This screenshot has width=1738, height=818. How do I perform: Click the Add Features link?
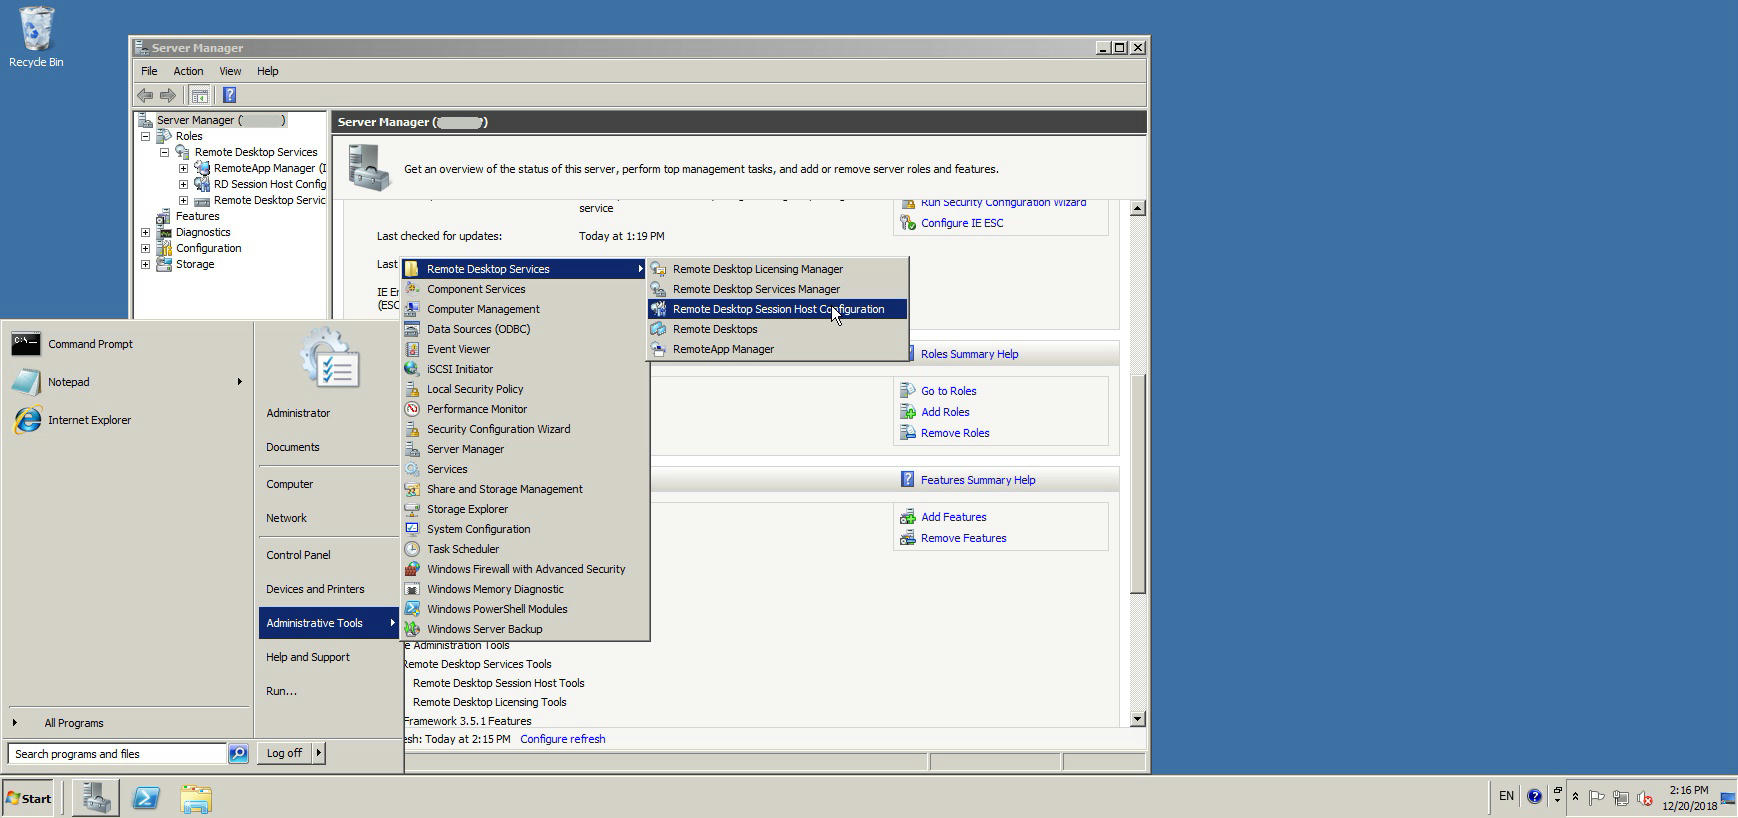[x=953, y=517]
